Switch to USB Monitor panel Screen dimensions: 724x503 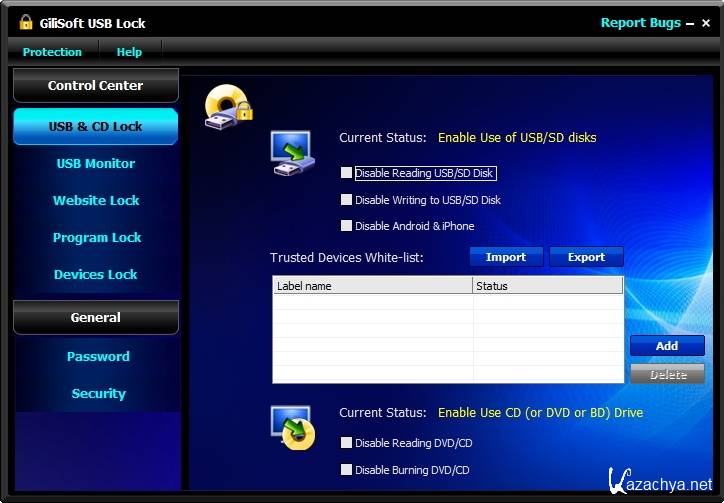tap(95, 164)
